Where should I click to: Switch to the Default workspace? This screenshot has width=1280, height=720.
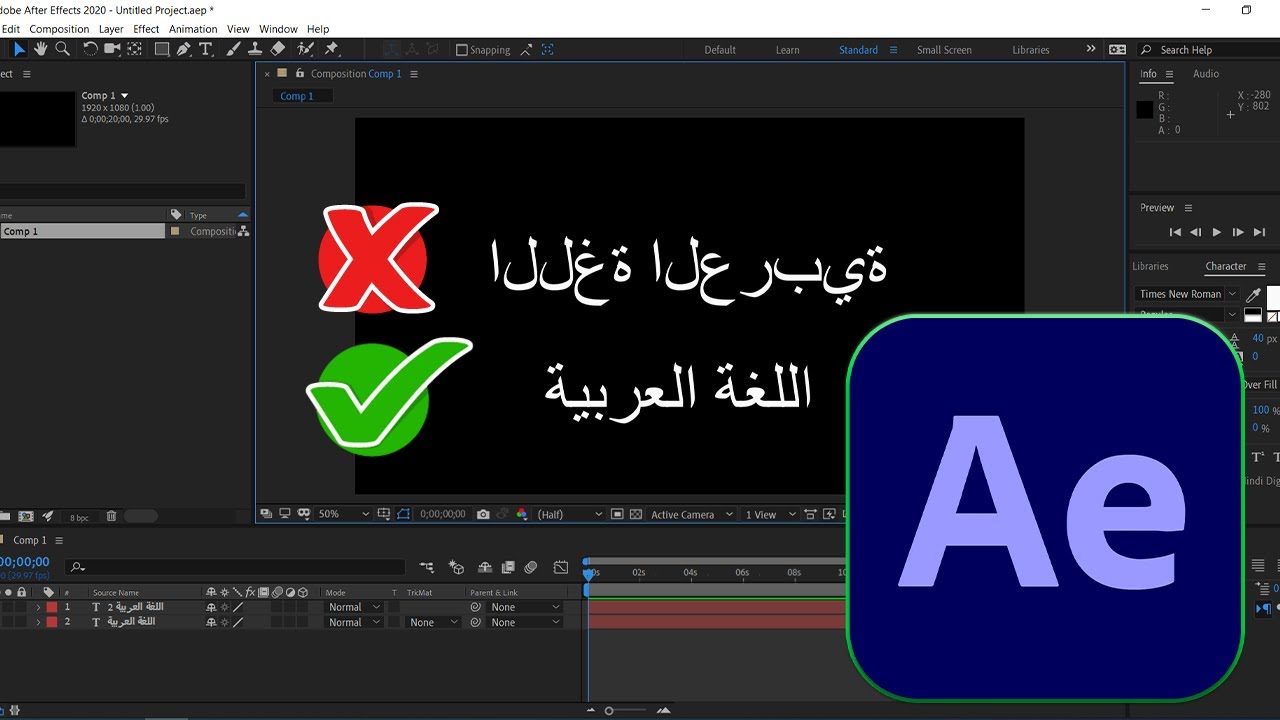720,50
